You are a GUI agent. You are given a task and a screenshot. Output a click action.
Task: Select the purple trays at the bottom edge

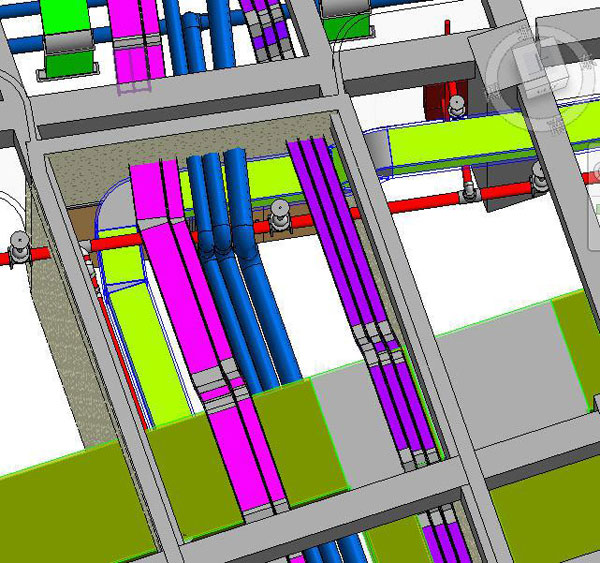[x=438, y=540]
